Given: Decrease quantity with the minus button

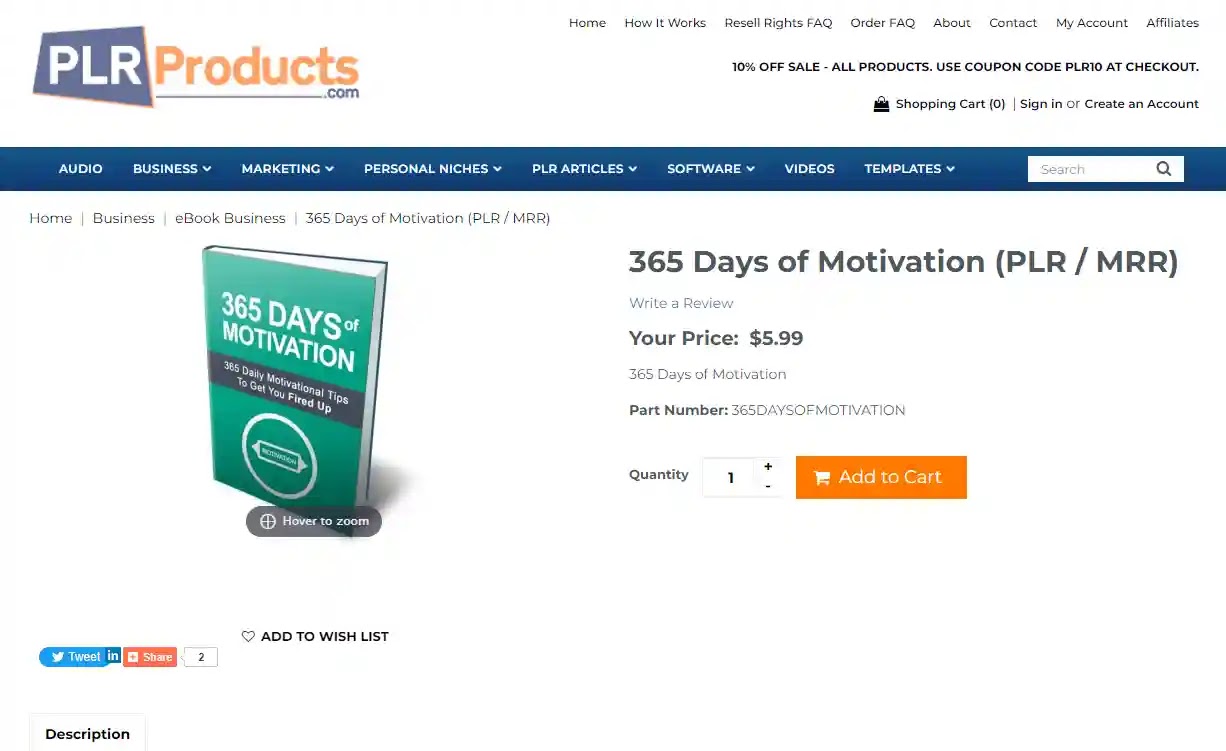Looking at the screenshot, I should 768,486.
